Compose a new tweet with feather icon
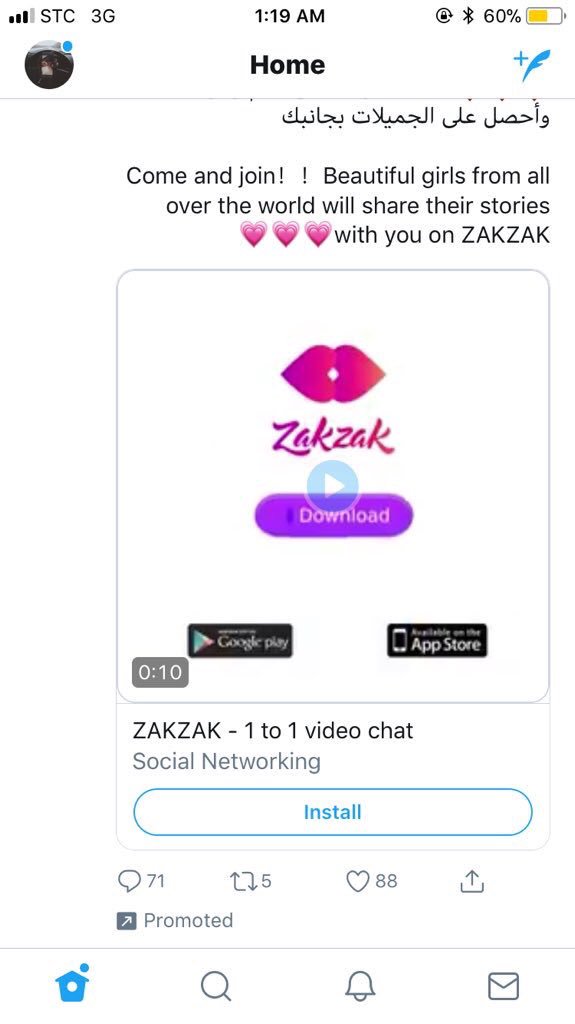Screen dimensions: 575x1024 (532, 65)
